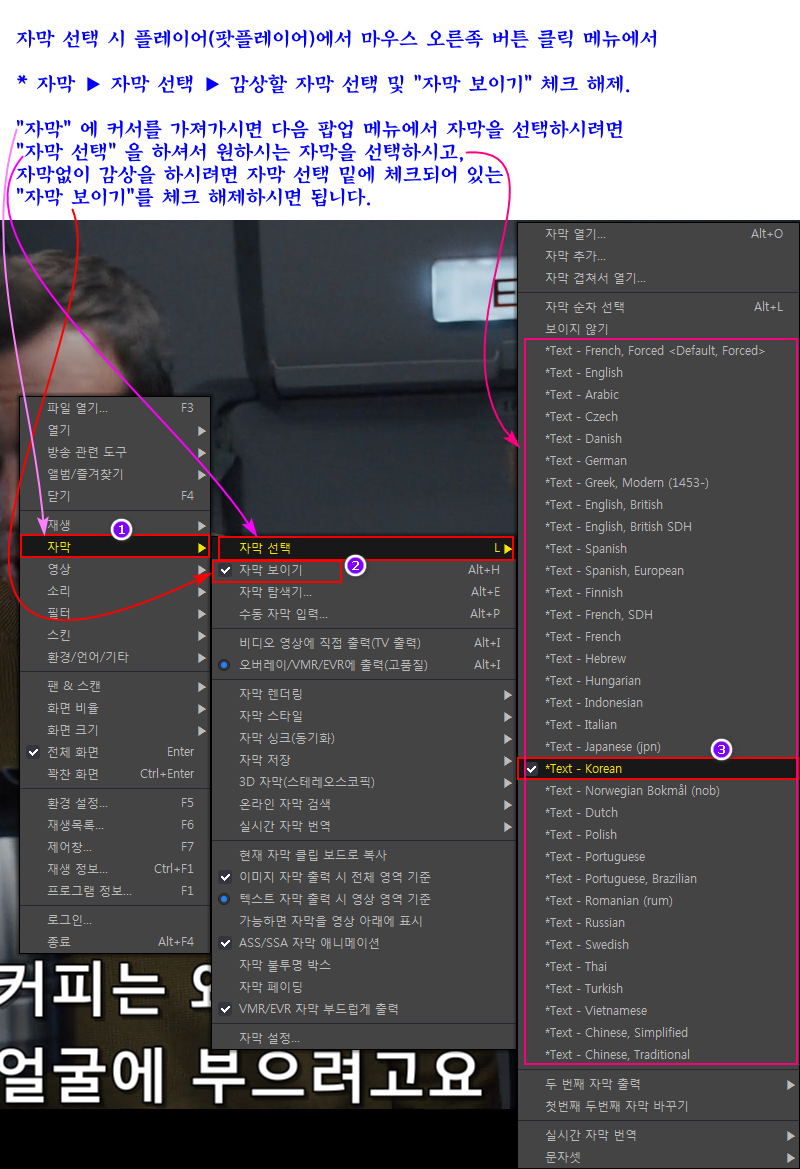Expand the 열기 submenu arrow

point(201,430)
